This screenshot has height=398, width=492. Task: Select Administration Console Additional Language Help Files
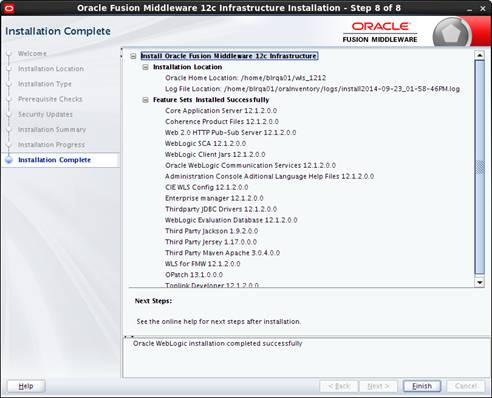(269, 176)
